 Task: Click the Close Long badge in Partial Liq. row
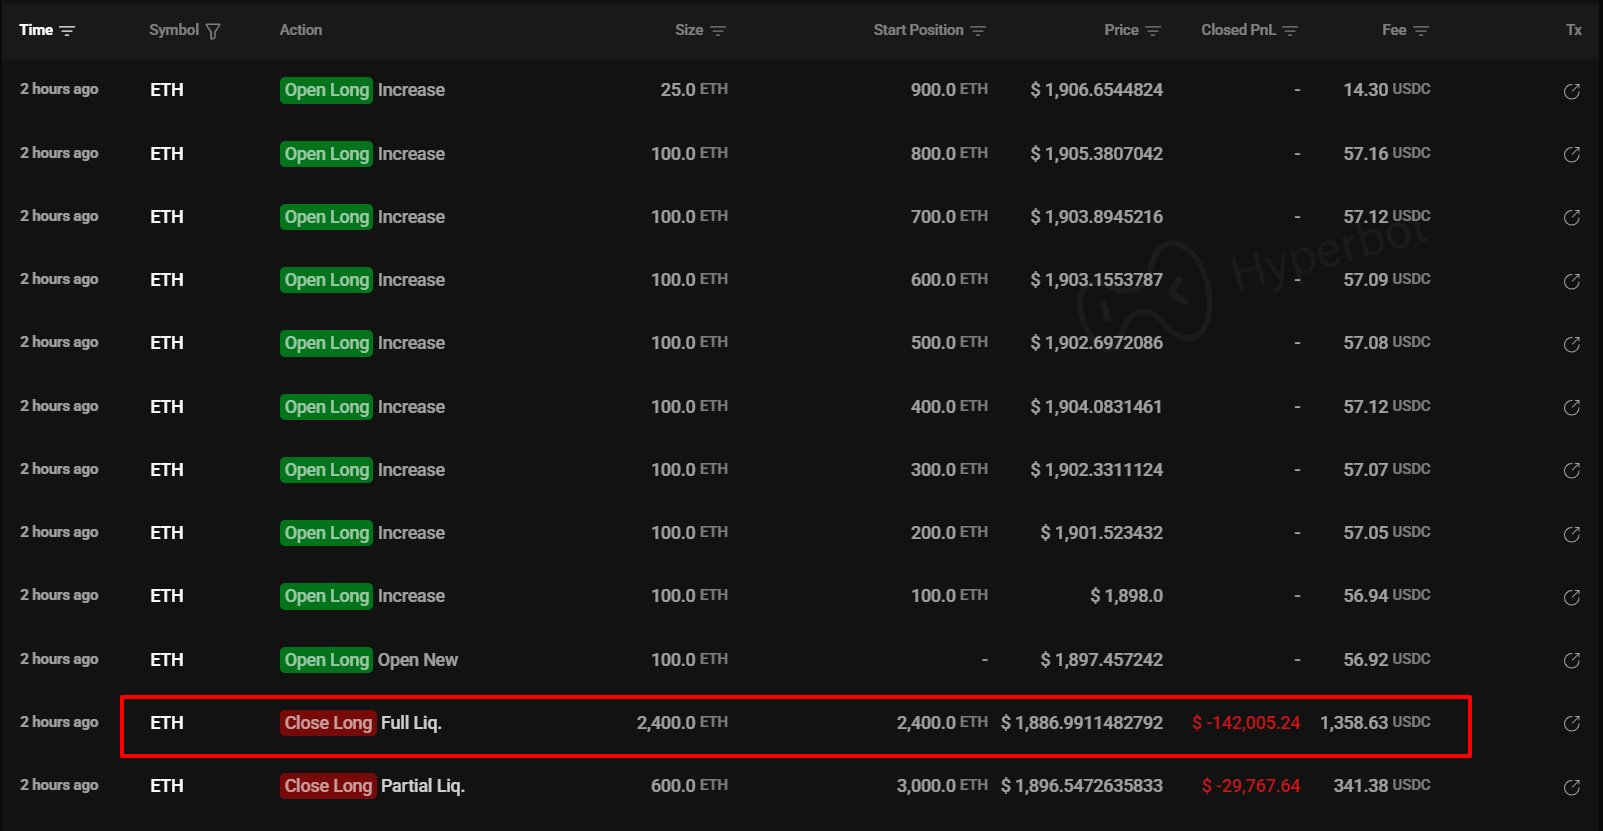click(x=328, y=786)
